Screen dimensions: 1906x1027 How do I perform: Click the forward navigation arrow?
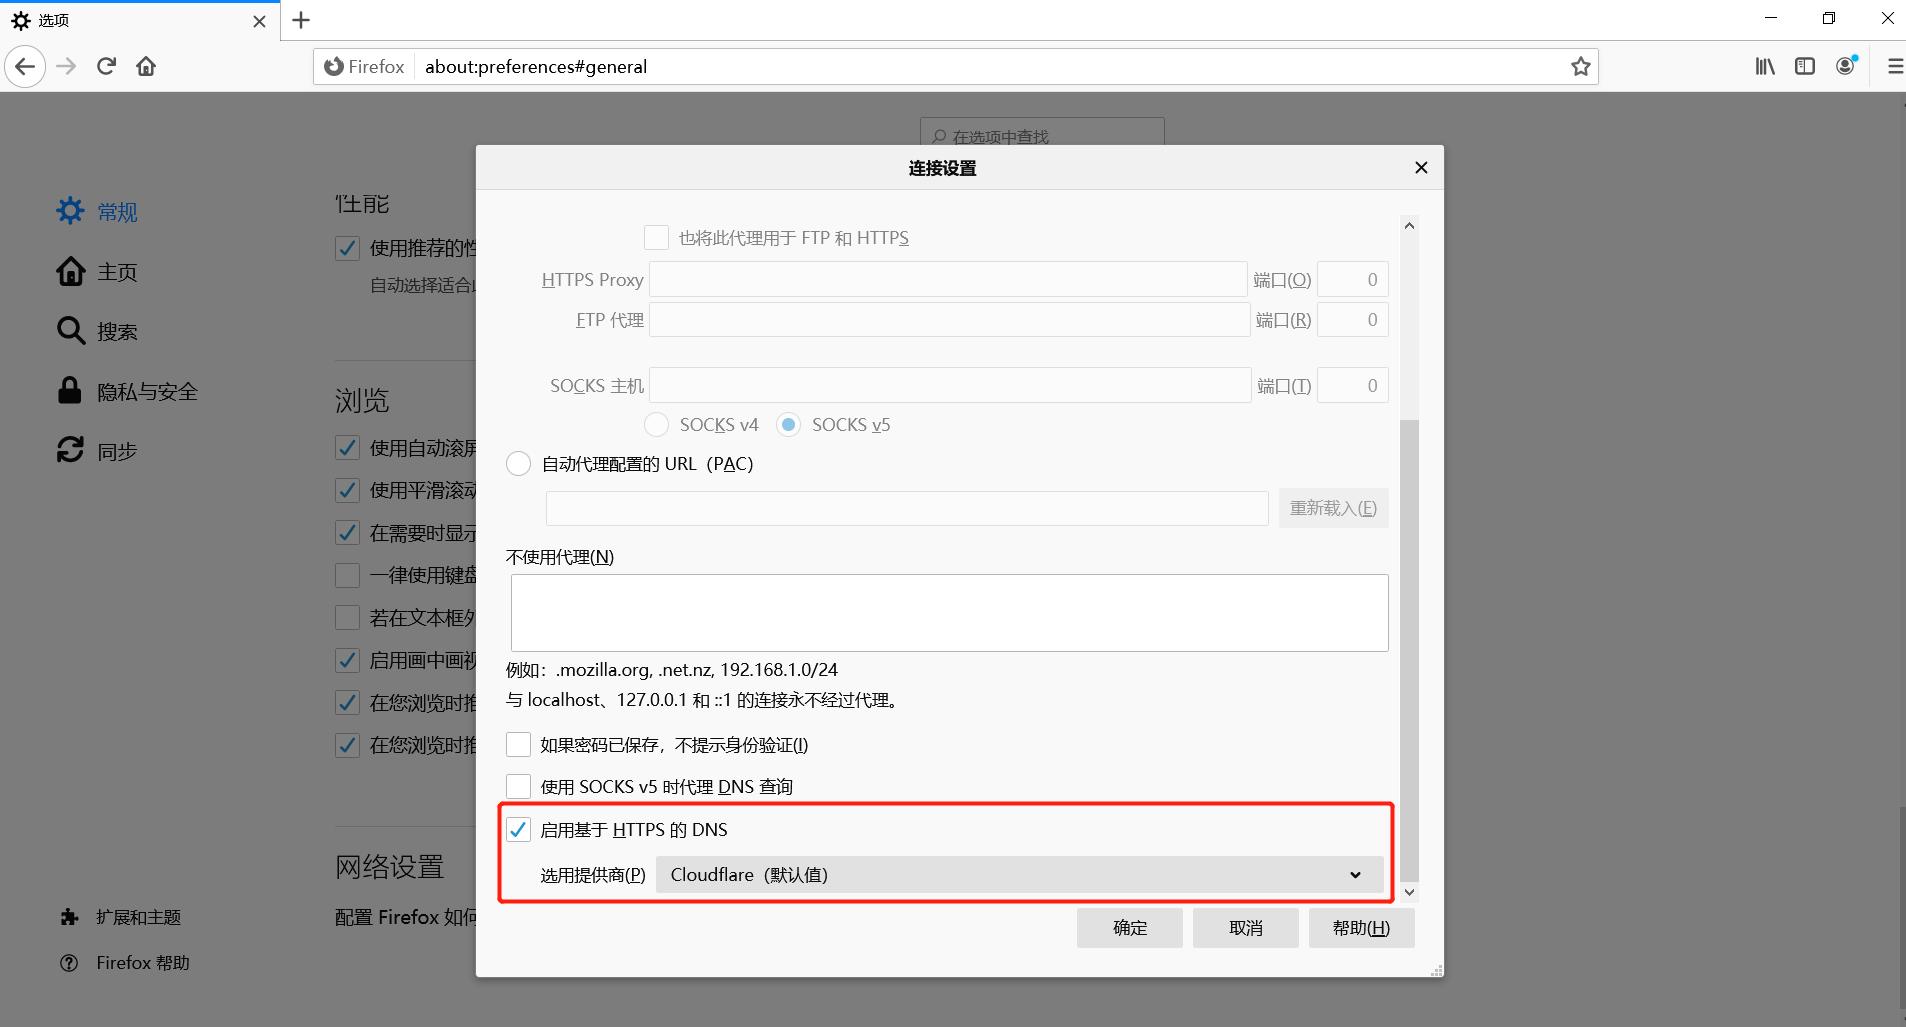tap(66, 67)
